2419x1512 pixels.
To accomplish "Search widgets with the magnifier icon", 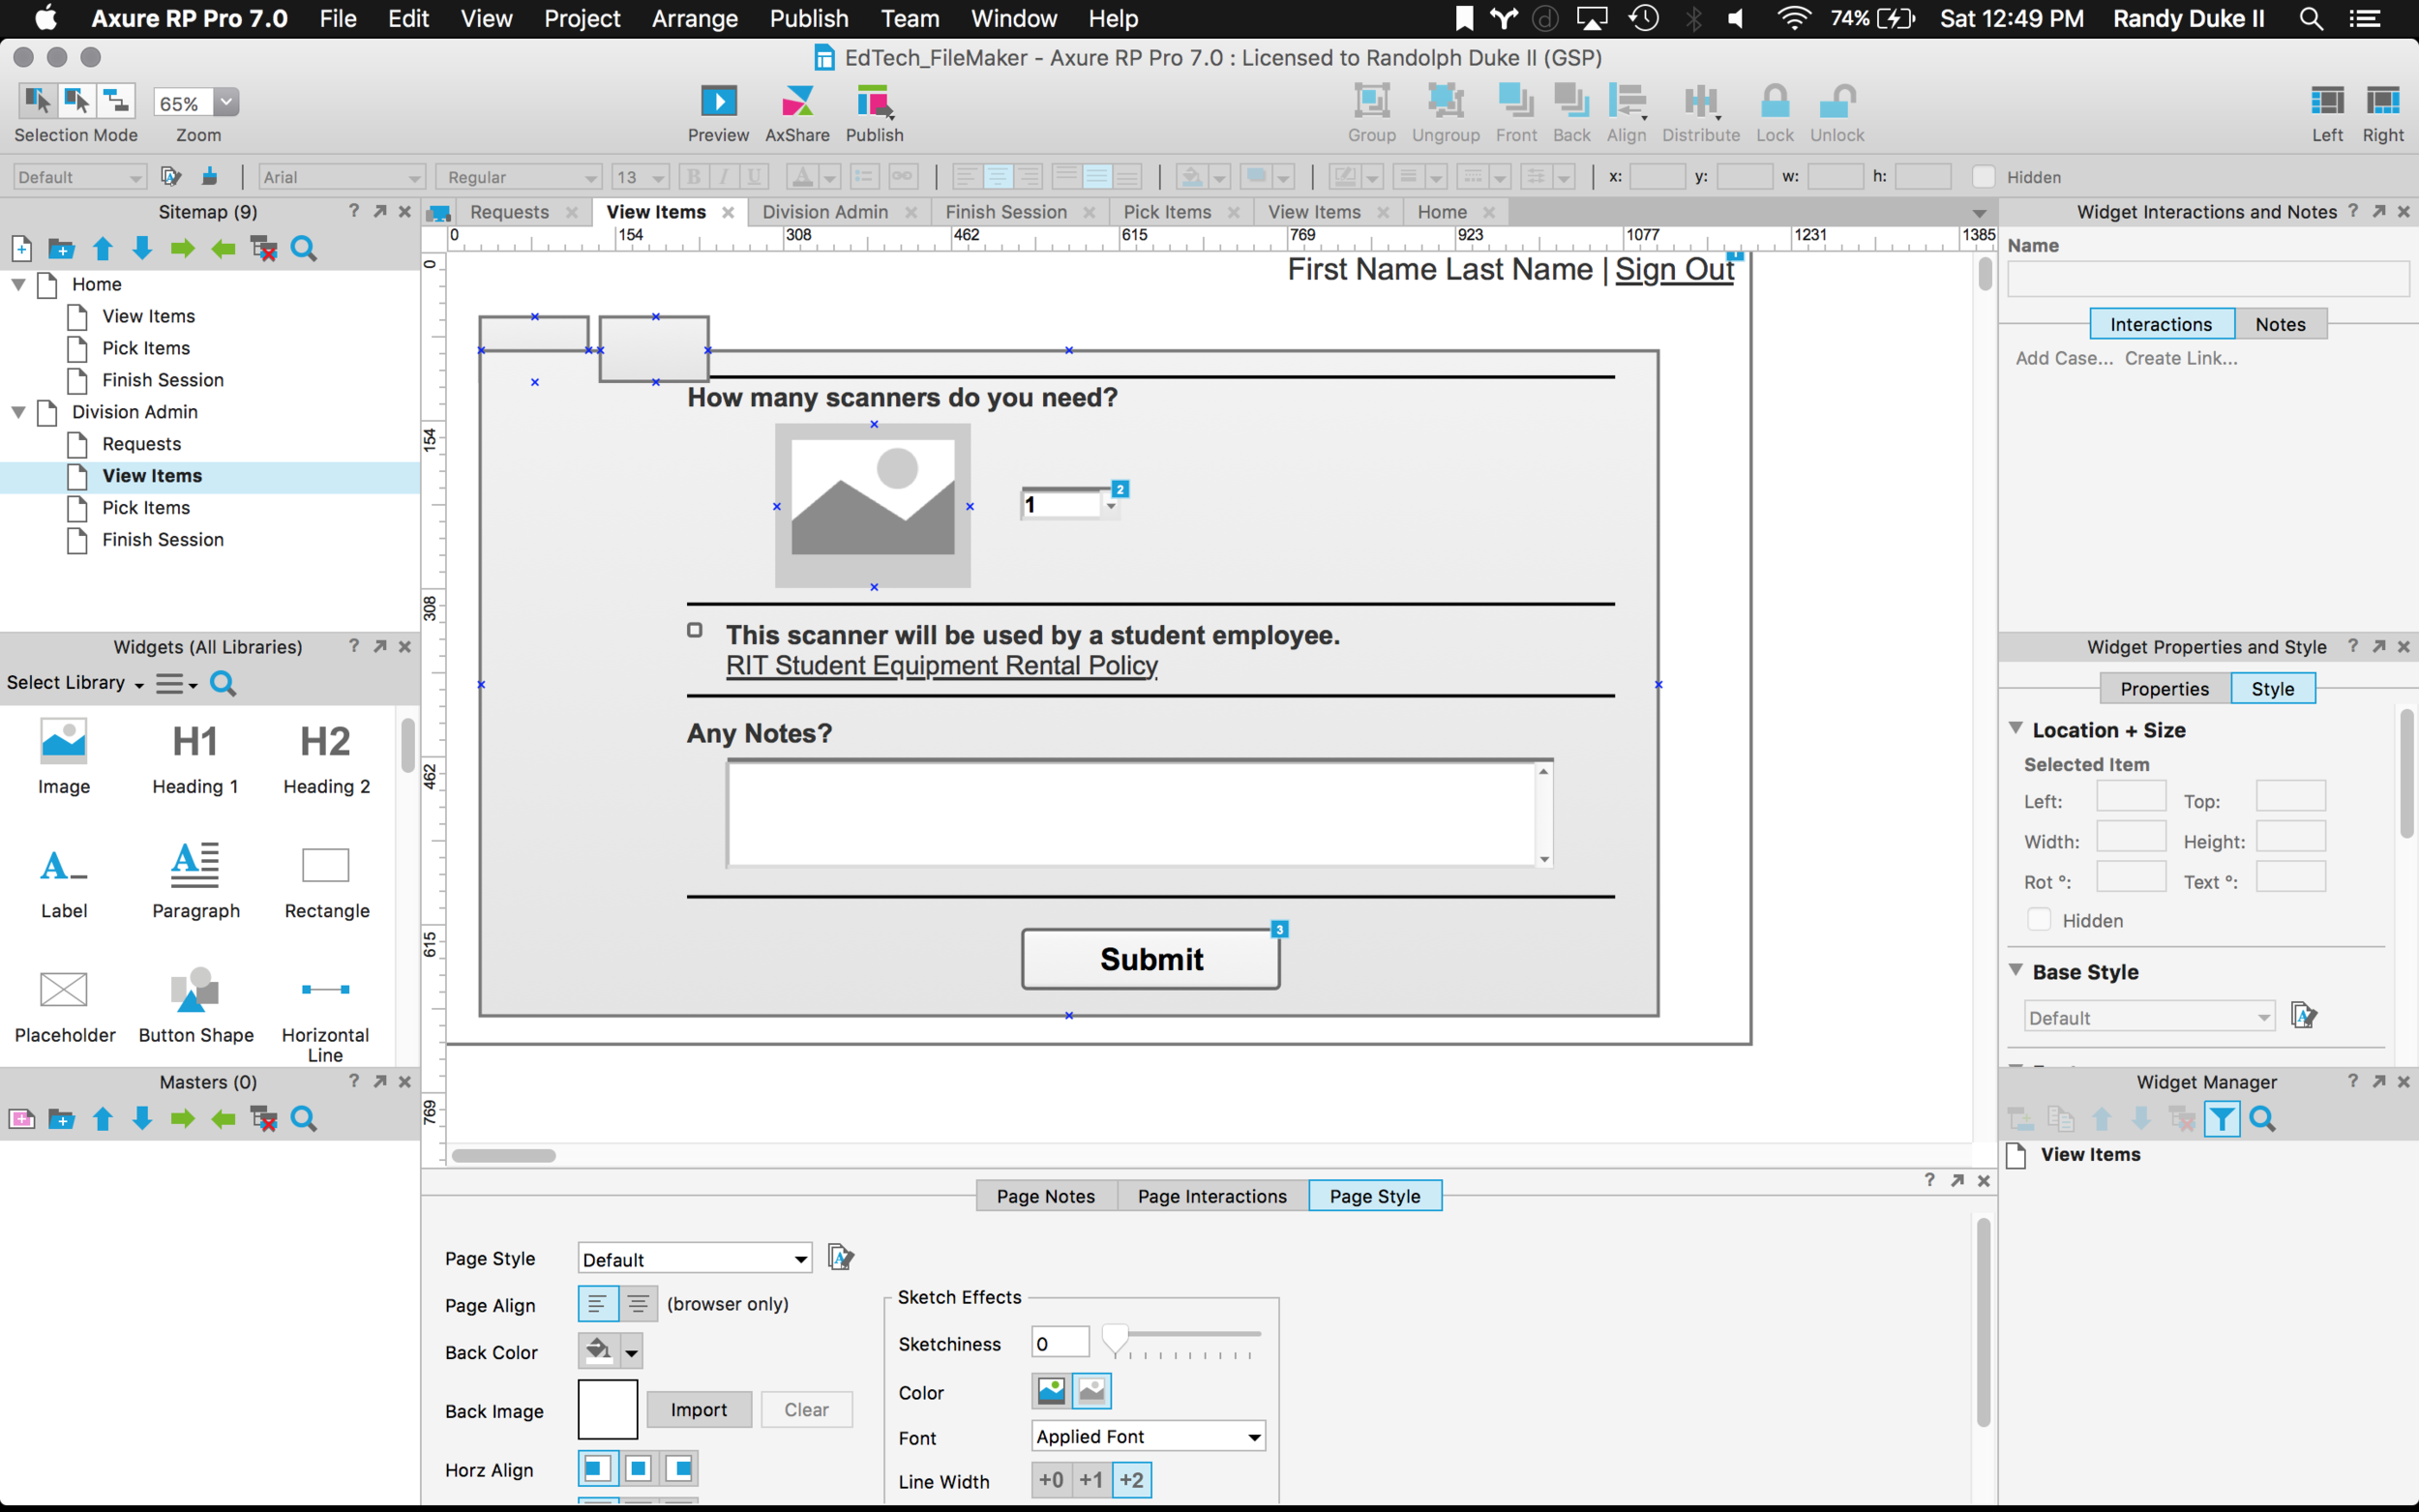I will click(223, 683).
